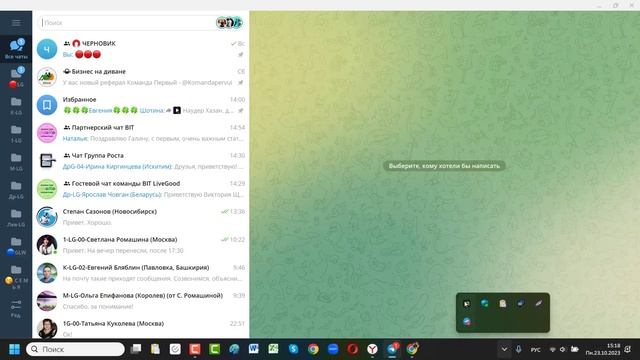Switch to the 1-LG folder
This screenshot has width=640, height=360.
pos(16,134)
